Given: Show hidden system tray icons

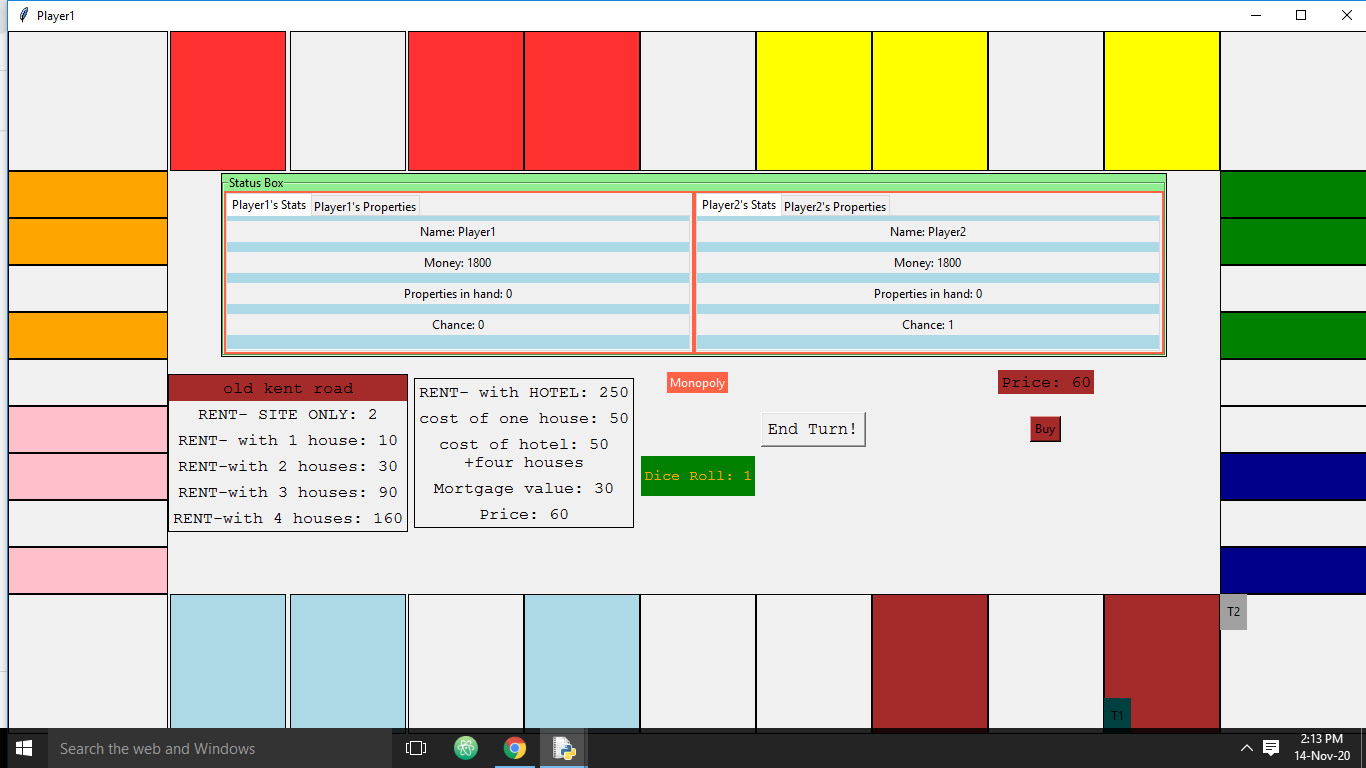Looking at the screenshot, I should [x=1246, y=748].
